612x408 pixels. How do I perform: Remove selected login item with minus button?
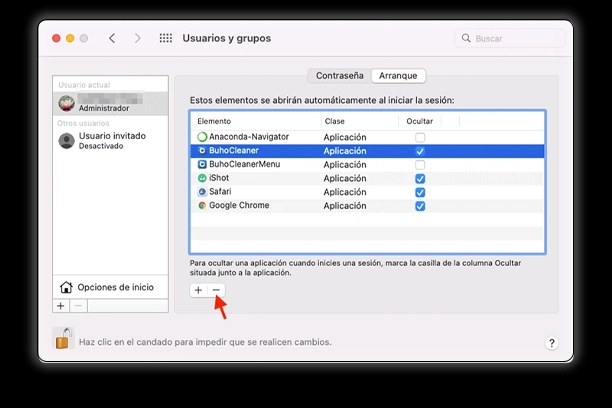coord(216,290)
